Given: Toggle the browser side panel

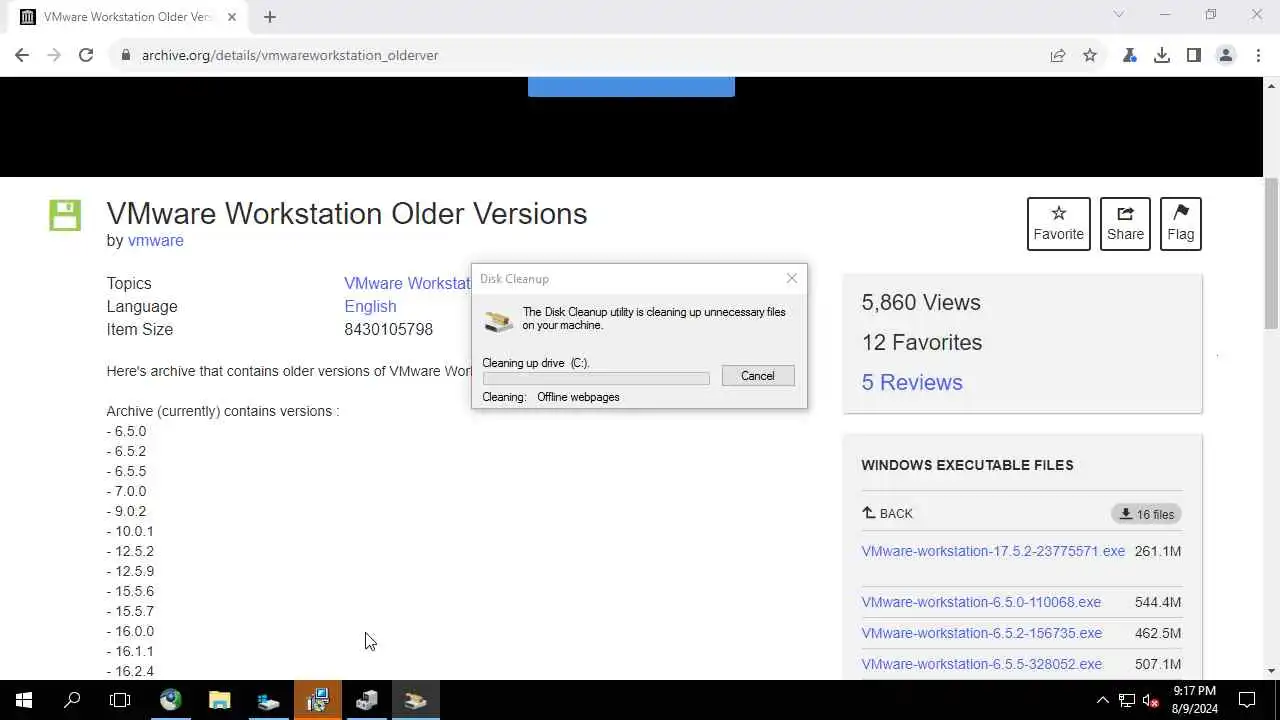Looking at the screenshot, I should click(1194, 55).
